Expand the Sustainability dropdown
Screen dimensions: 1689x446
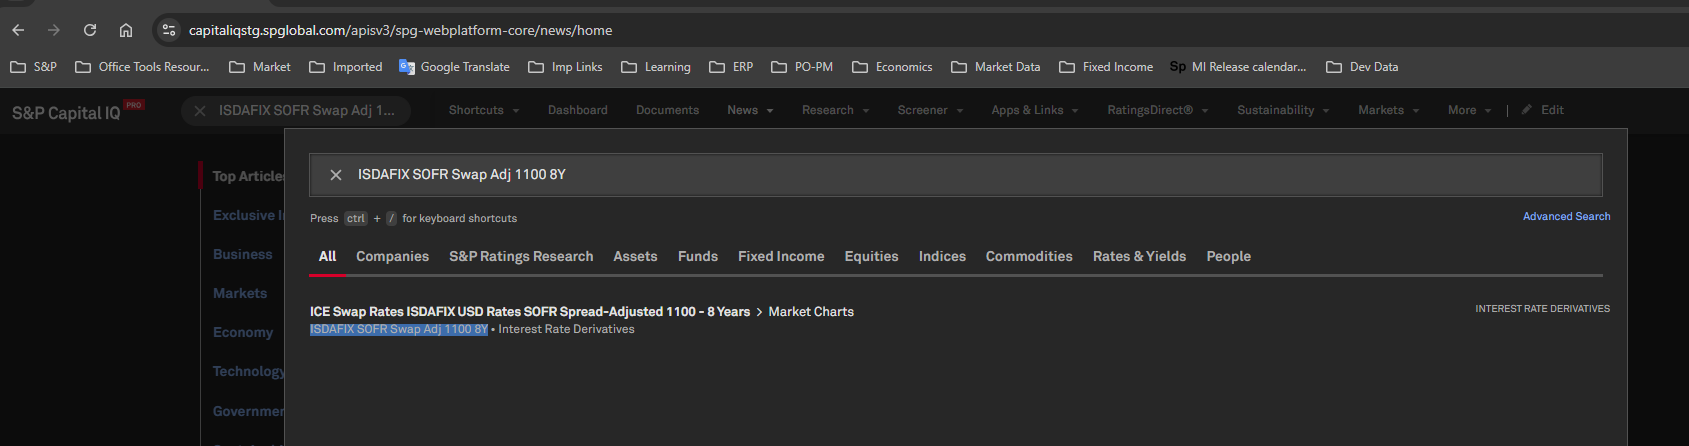[x=1283, y=110]
